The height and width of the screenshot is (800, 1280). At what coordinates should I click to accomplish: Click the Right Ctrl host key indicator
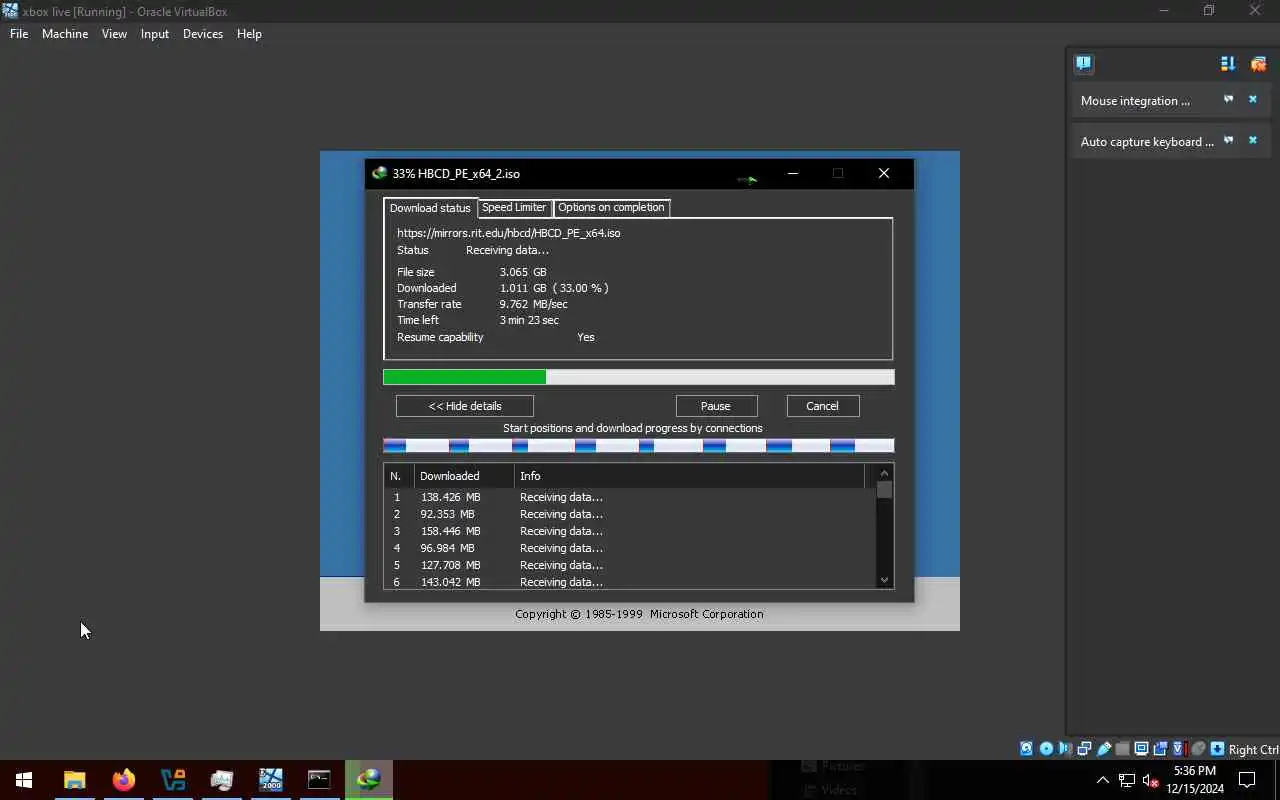tap(1253, 750)
